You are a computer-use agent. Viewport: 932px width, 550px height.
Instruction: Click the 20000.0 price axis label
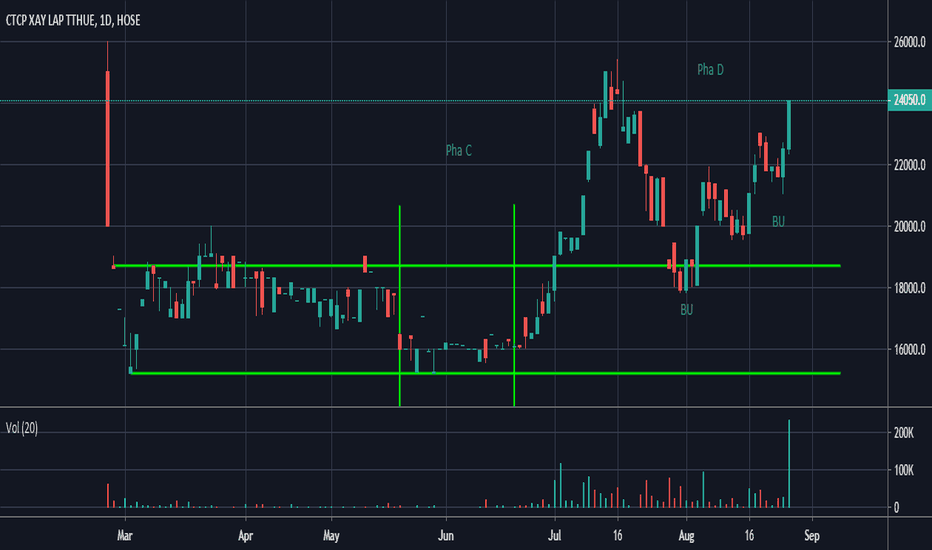[909, 226]
